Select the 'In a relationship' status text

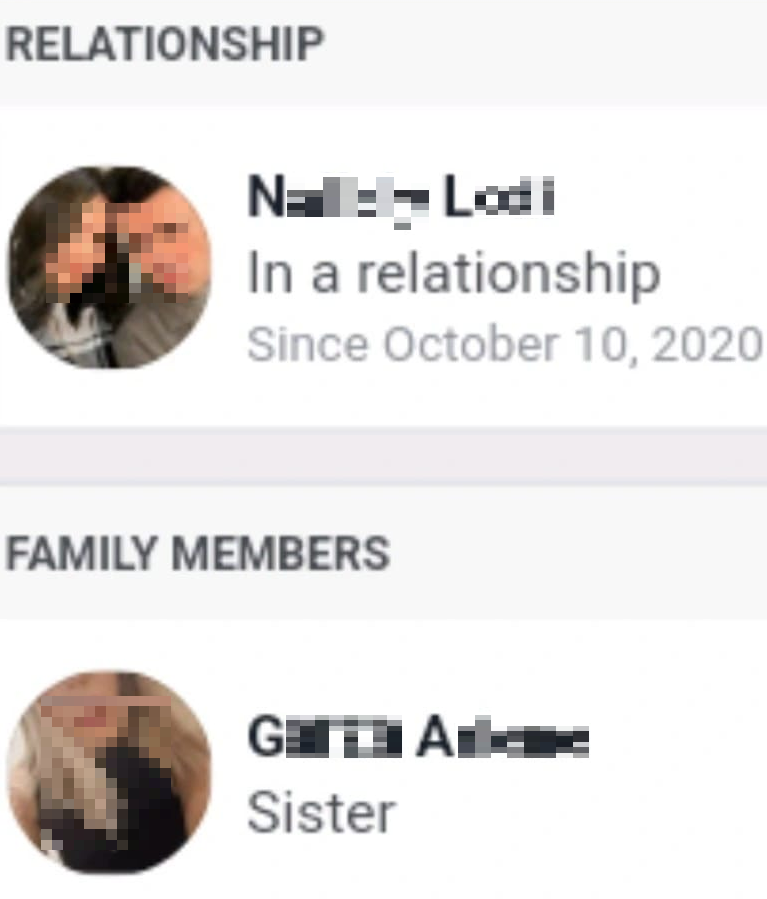pos(453,275)
